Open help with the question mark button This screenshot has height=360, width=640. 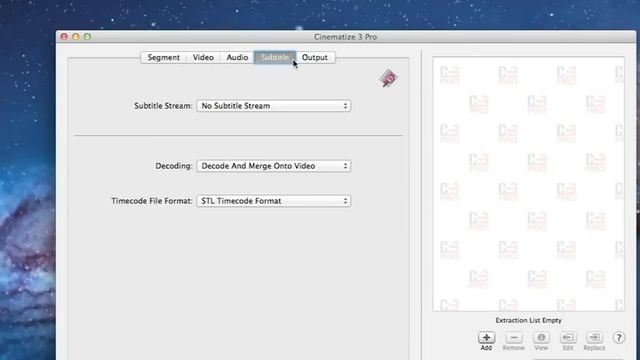click(619, 338)
